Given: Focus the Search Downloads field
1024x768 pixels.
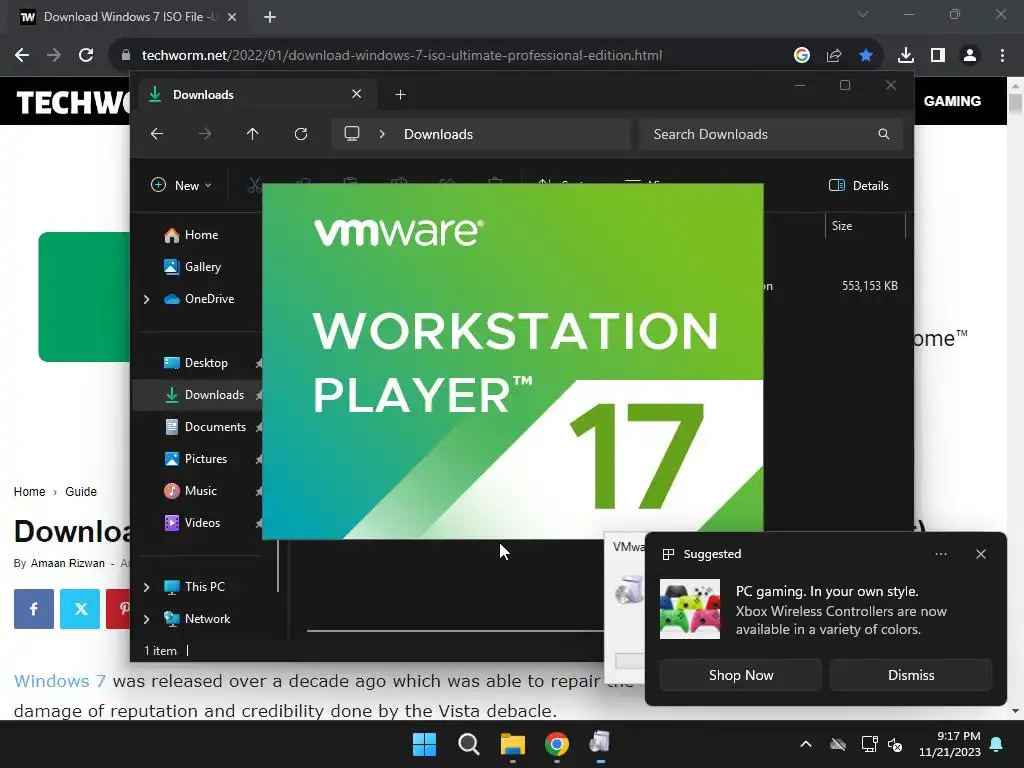Looking at the screenshot, I should click(771, 134).
